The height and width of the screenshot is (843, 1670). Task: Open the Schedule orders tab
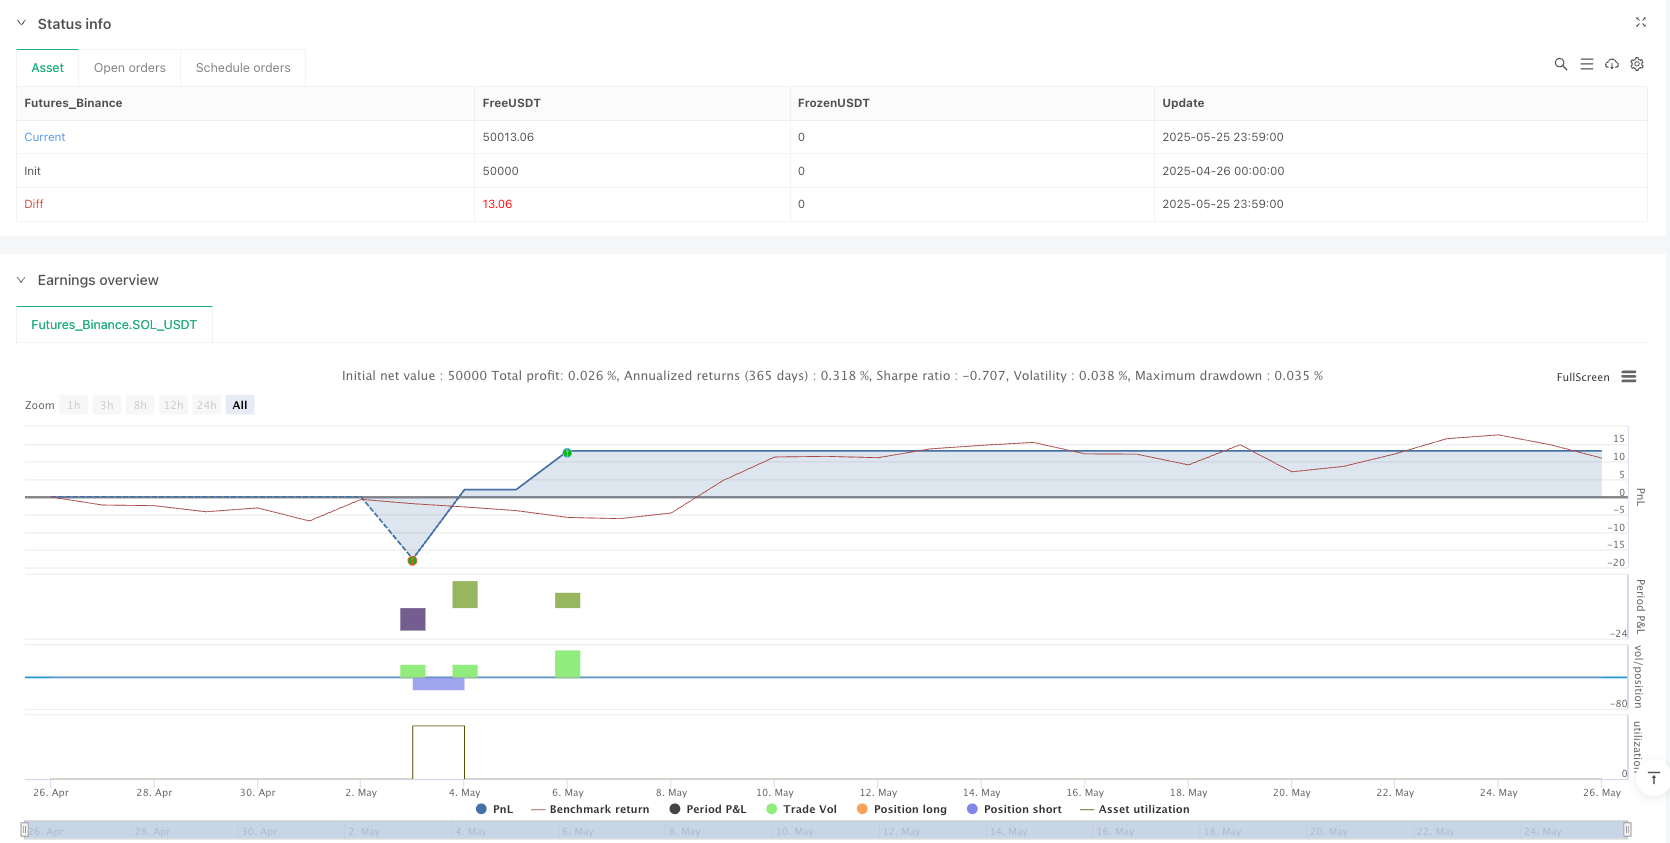pyautogui.click(x=243, y=68)
